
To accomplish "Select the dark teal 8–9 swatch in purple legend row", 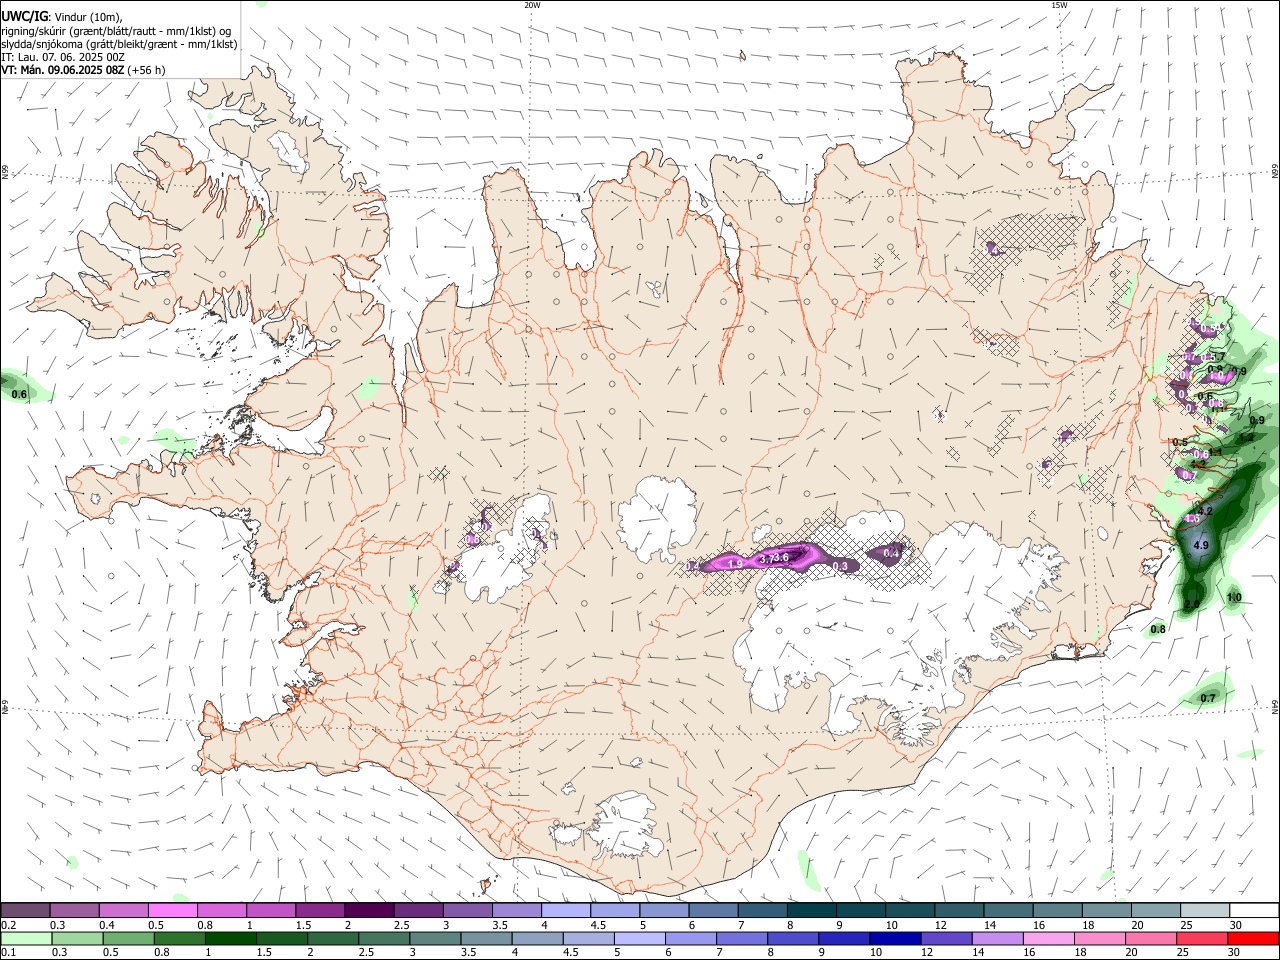I will pyautogui.click(x=812, y=910).
